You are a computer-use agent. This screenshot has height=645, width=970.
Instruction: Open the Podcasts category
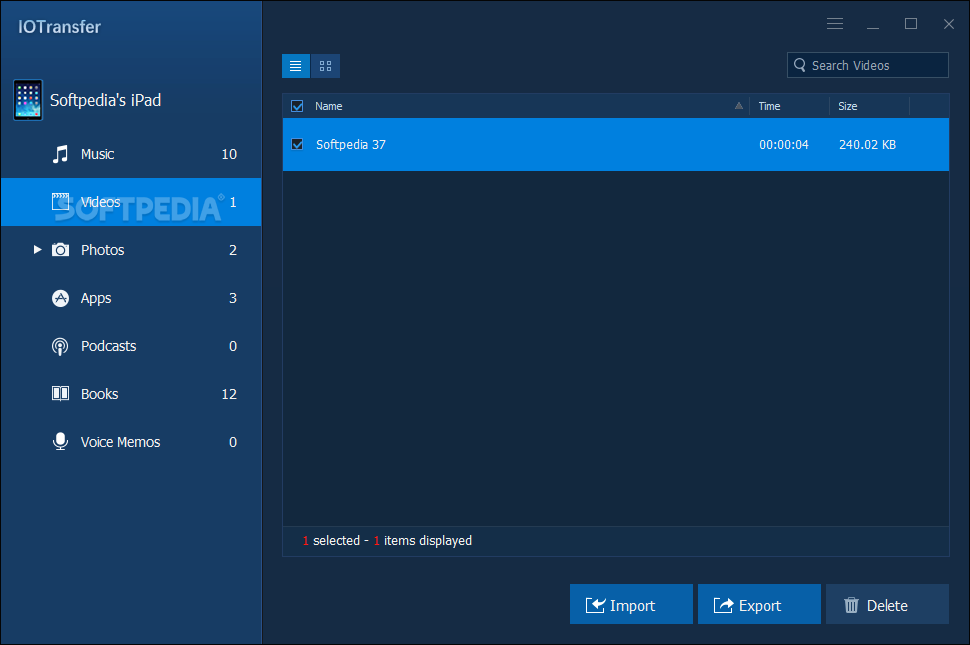(x=131, y=346)
